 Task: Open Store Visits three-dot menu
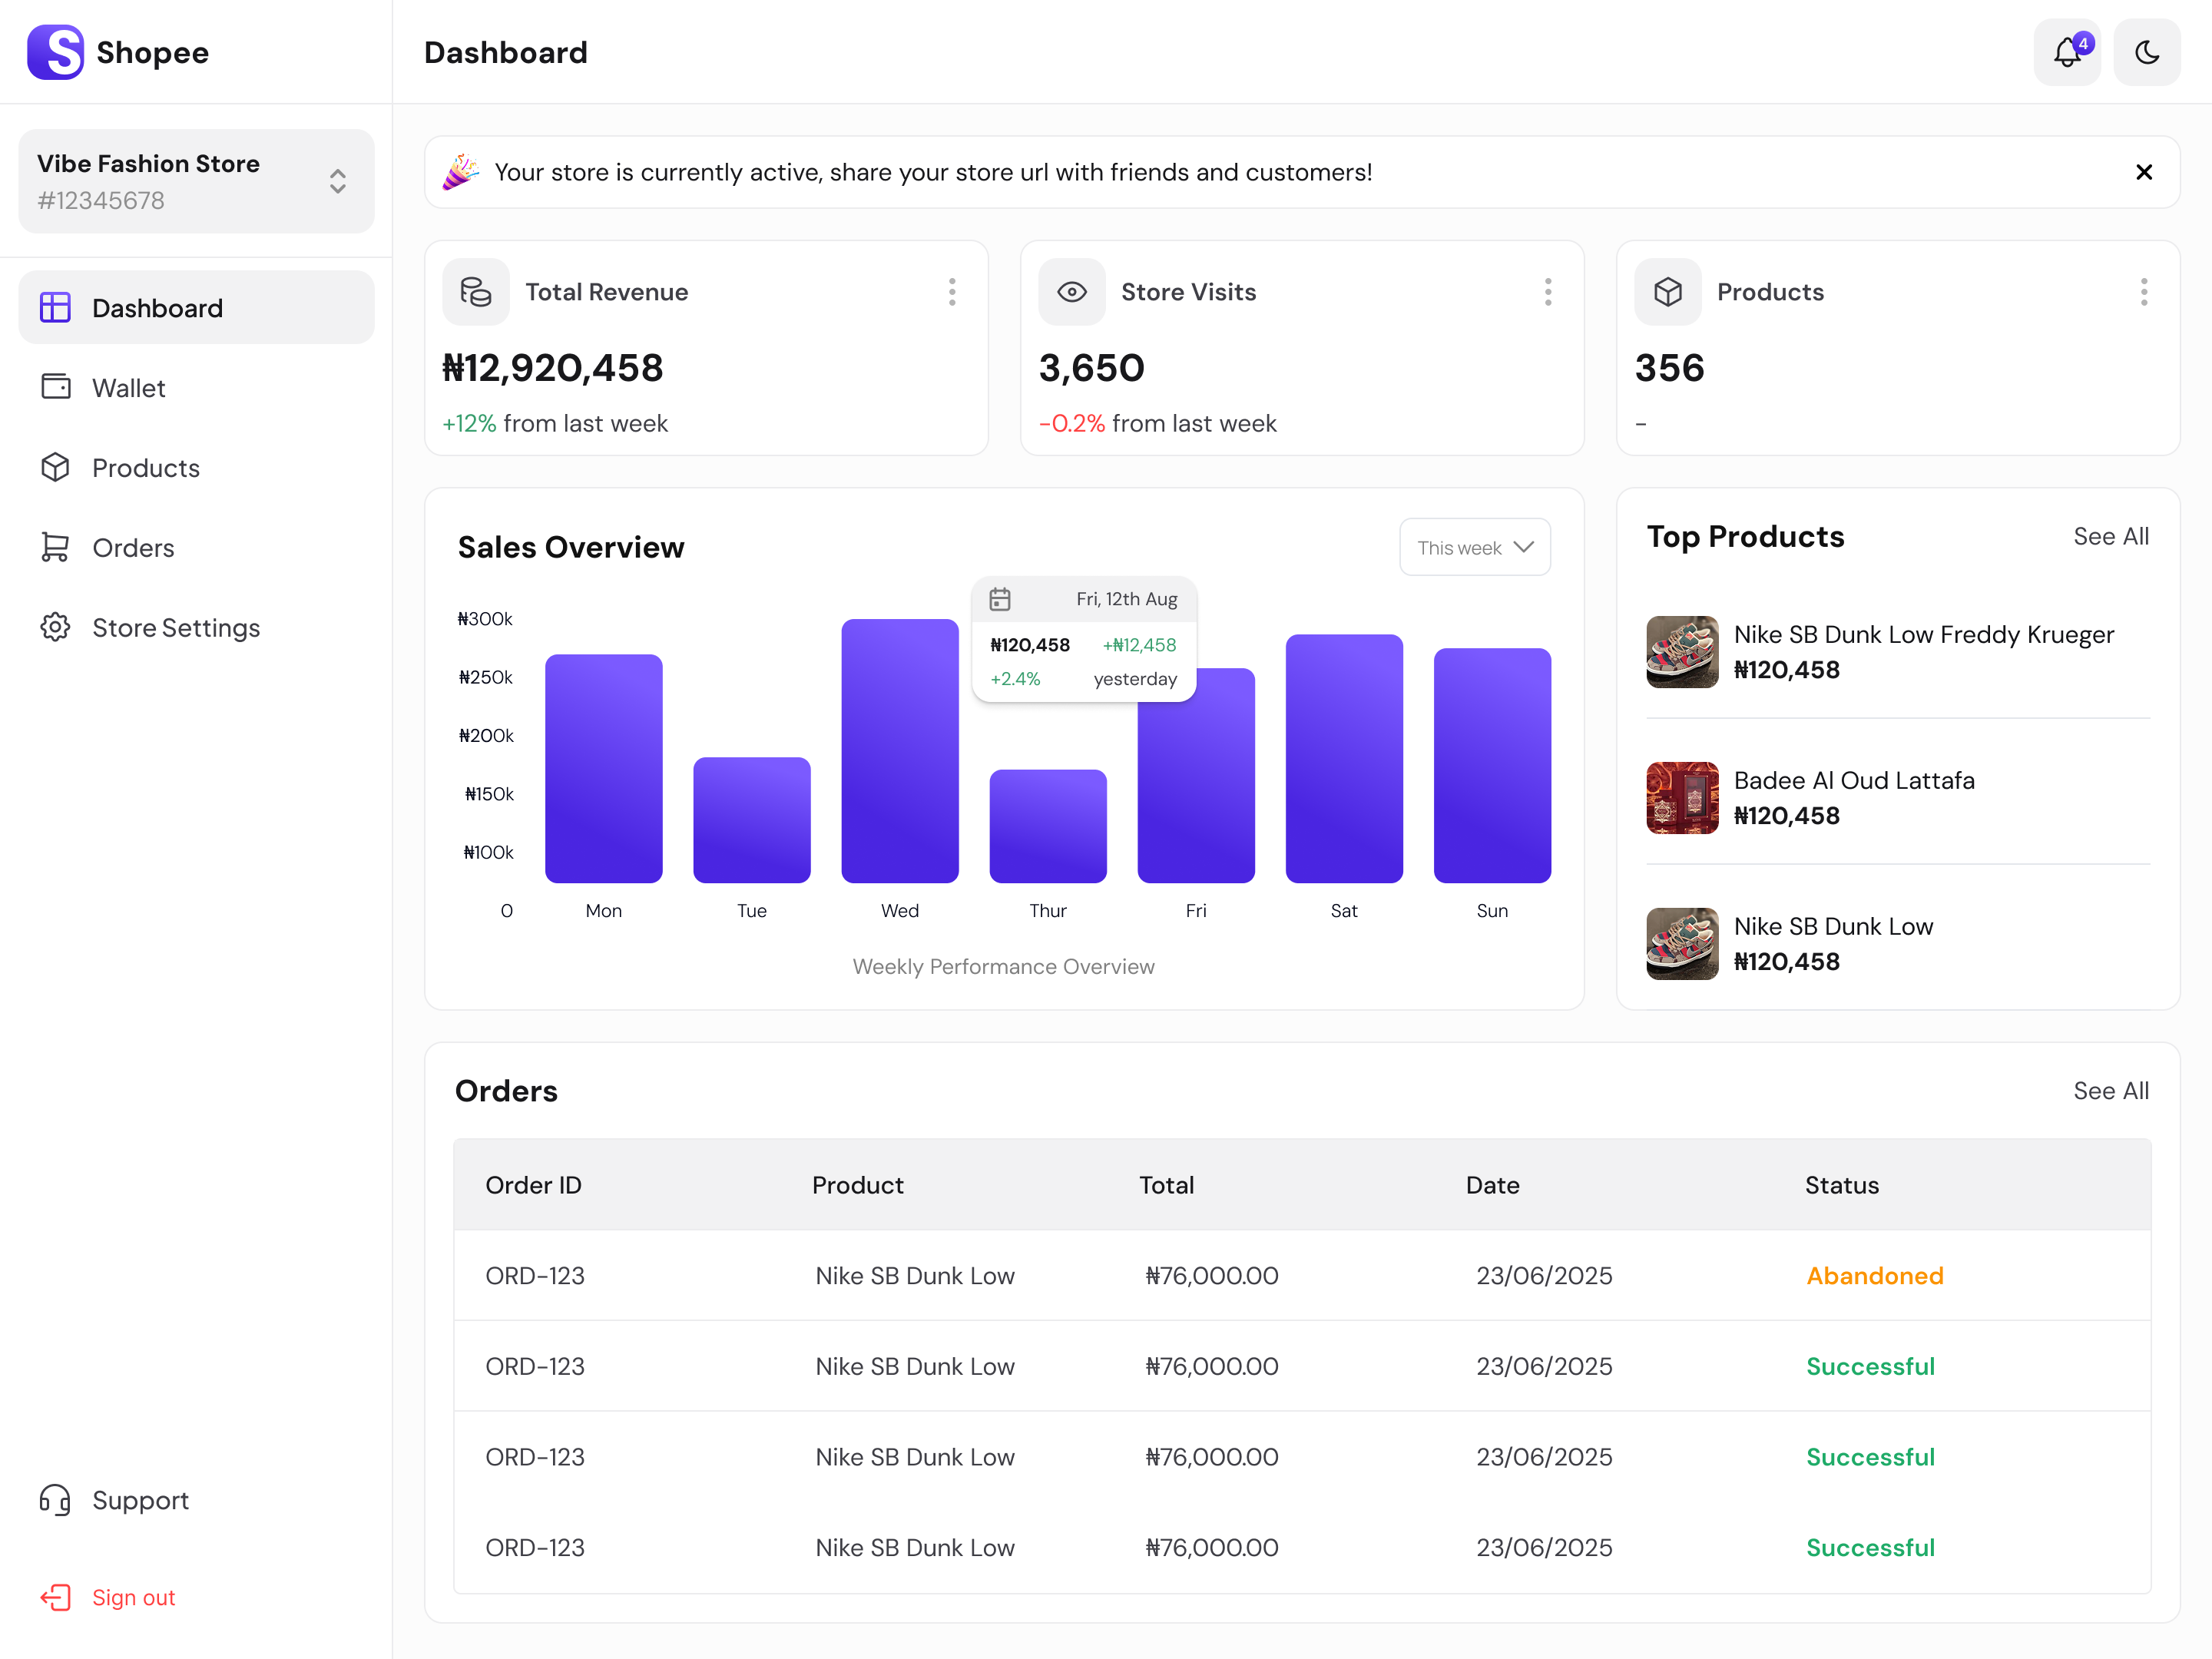(x=1547, y=291)
